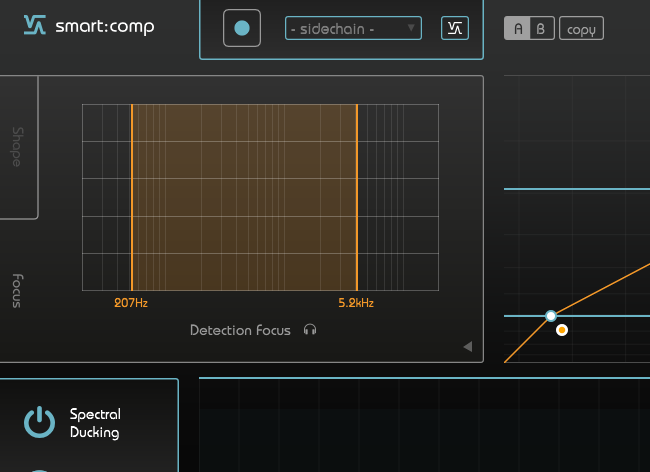Click the smart:comp logo icon
650x472 pixels.
tap(34, 25)
